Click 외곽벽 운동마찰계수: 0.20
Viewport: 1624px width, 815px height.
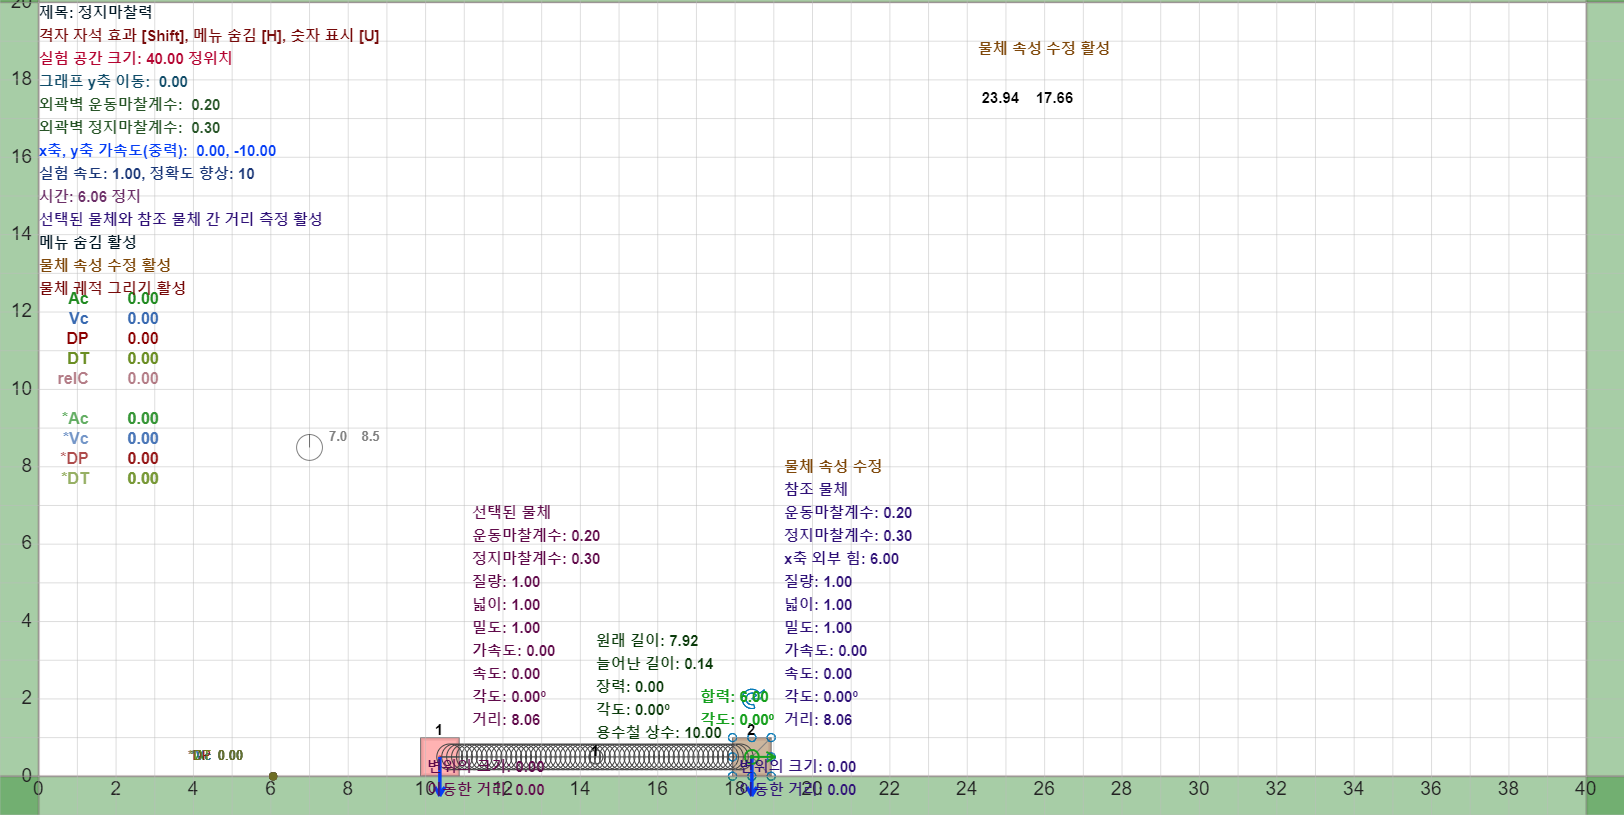tap(130, 104)
